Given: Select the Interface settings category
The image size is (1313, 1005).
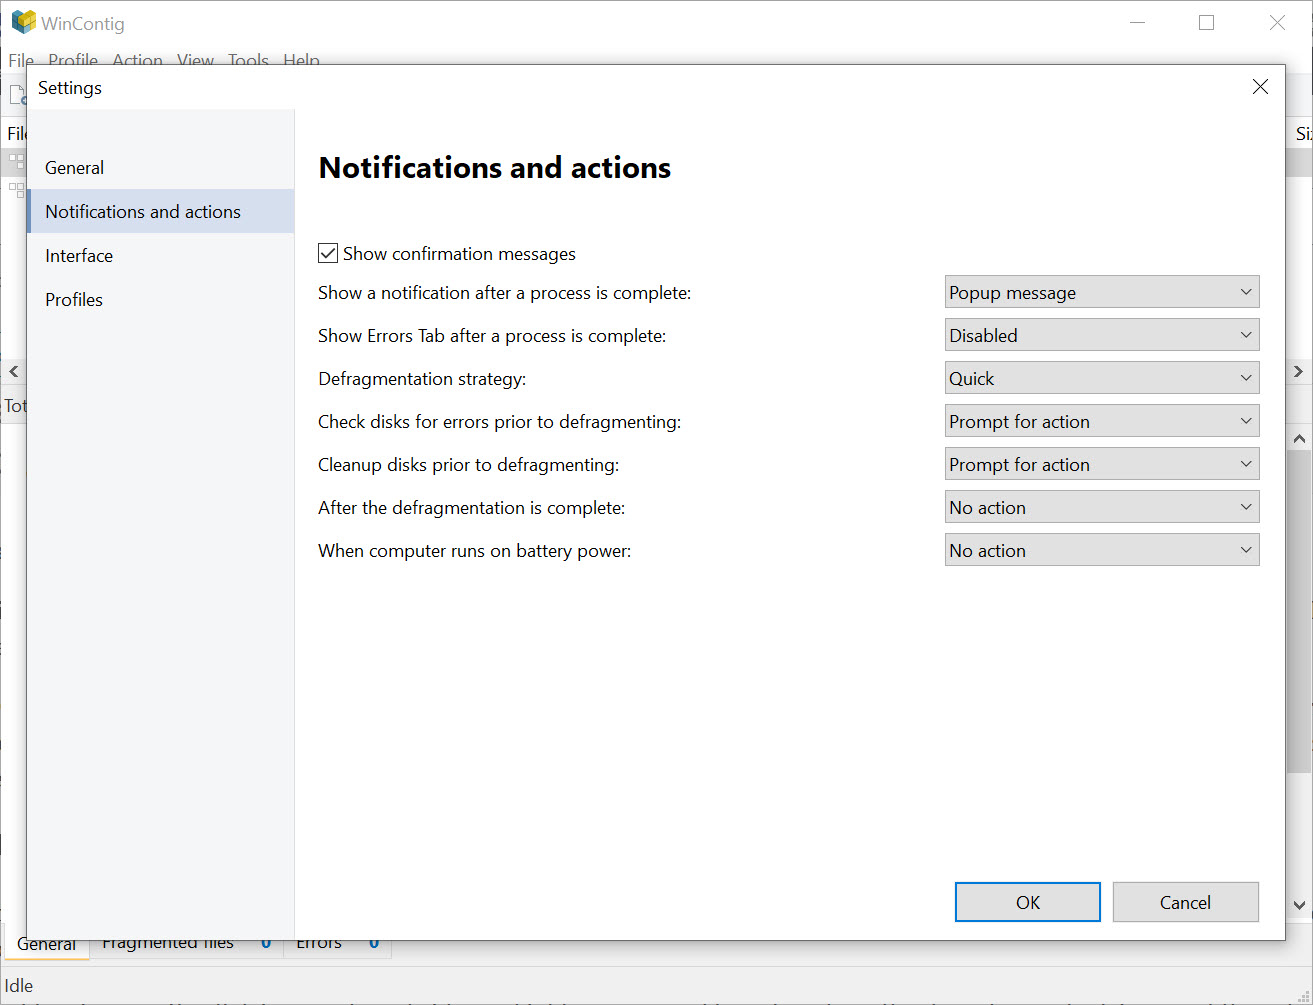Looking at the screenshot, I should pyautogui.click(x=79, y=255).
